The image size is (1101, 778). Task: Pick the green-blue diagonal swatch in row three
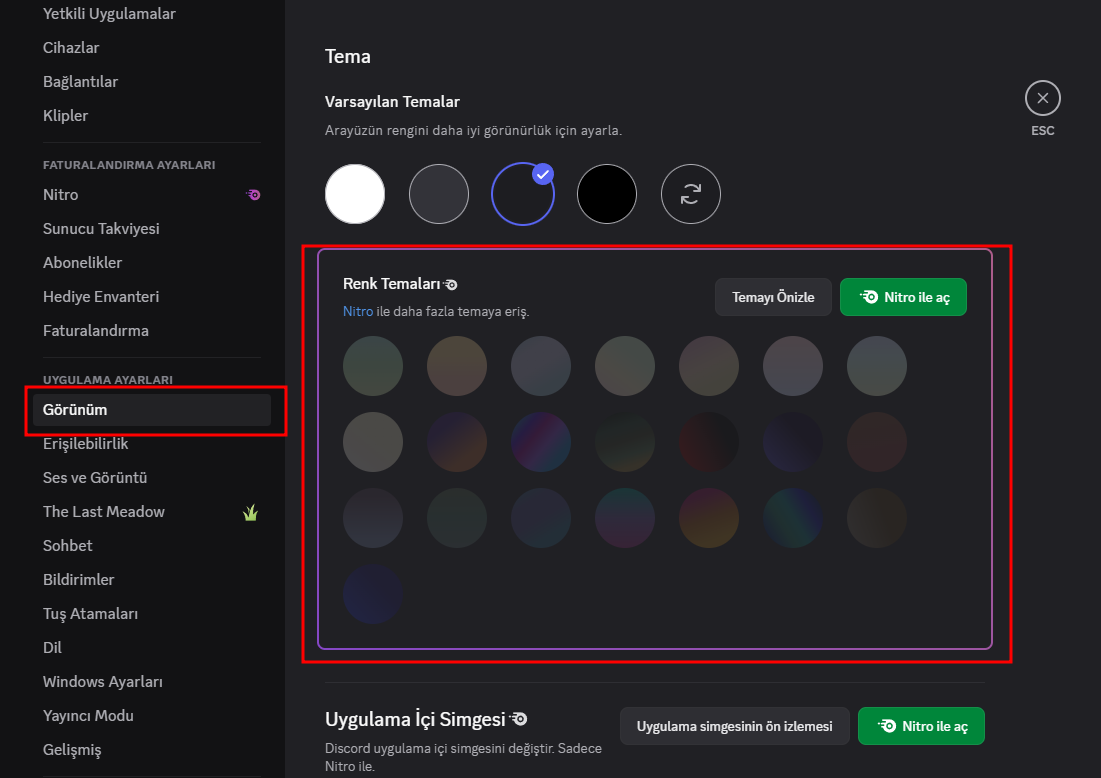pos(793,517)
